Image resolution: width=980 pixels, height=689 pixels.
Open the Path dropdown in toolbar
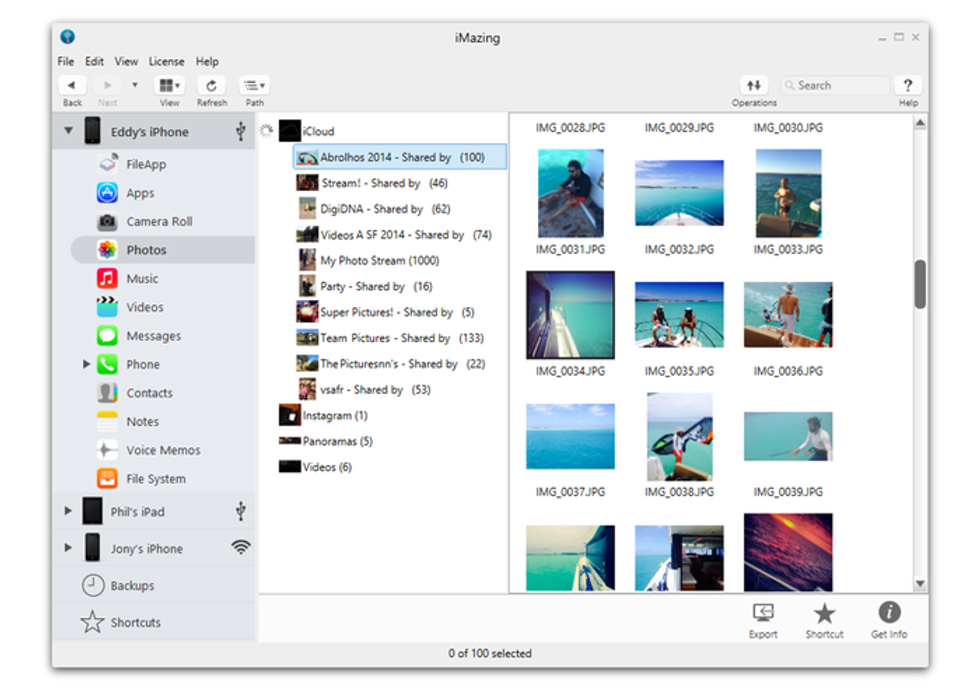pyautogui.click(x=255, y=86)
